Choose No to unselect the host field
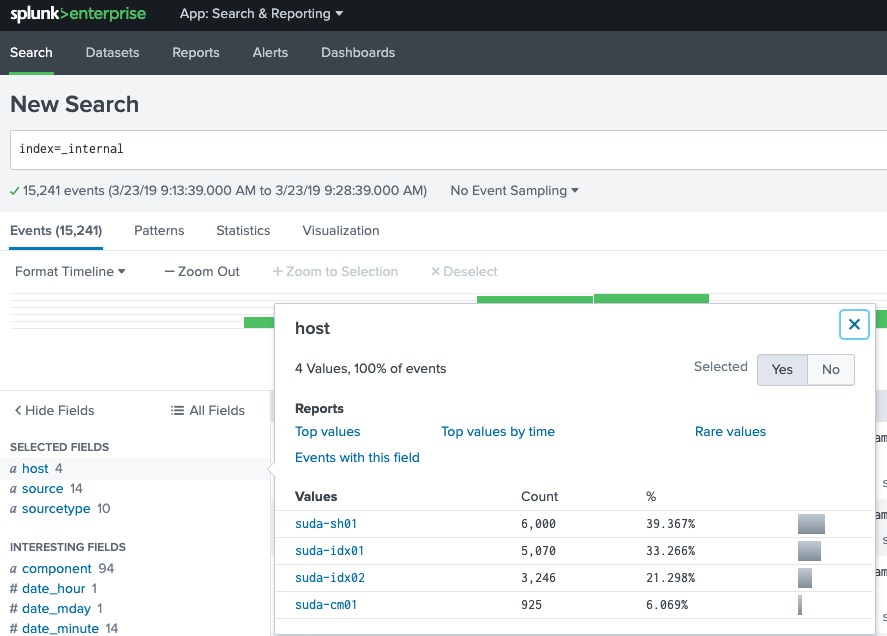The height and width of the screenshot is (636, 887). pos(830,370)
